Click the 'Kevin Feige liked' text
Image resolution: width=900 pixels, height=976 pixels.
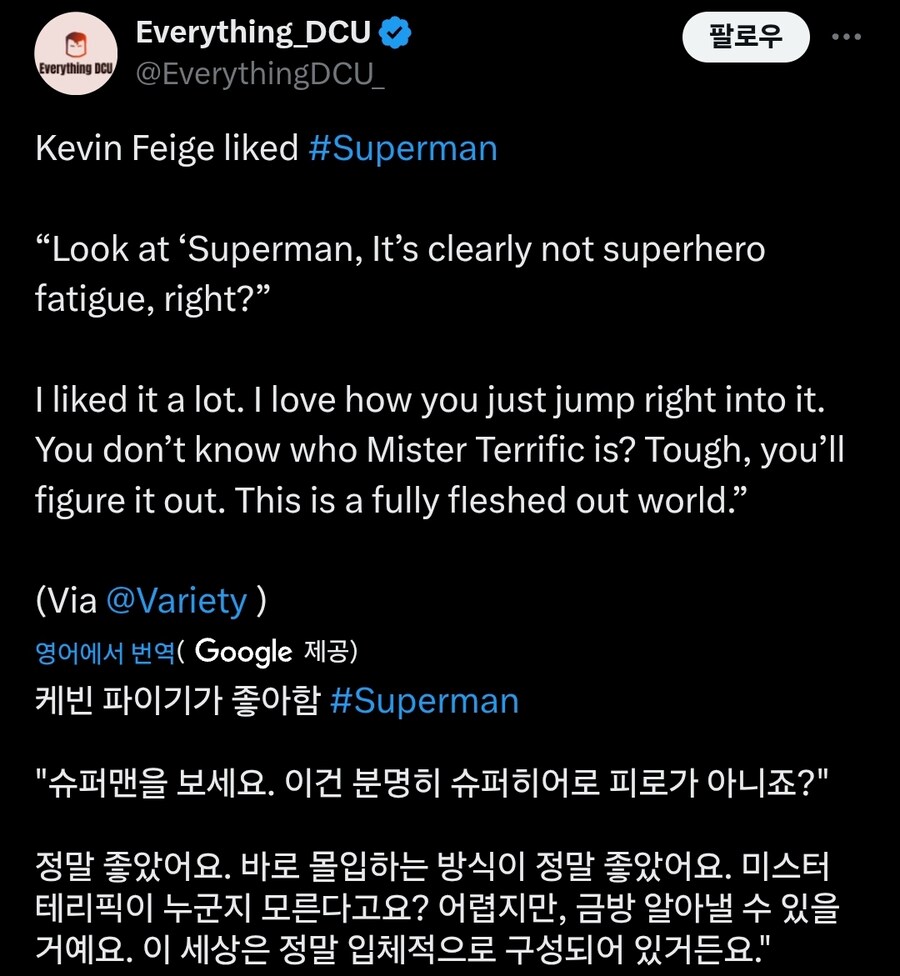click(166, 149)
